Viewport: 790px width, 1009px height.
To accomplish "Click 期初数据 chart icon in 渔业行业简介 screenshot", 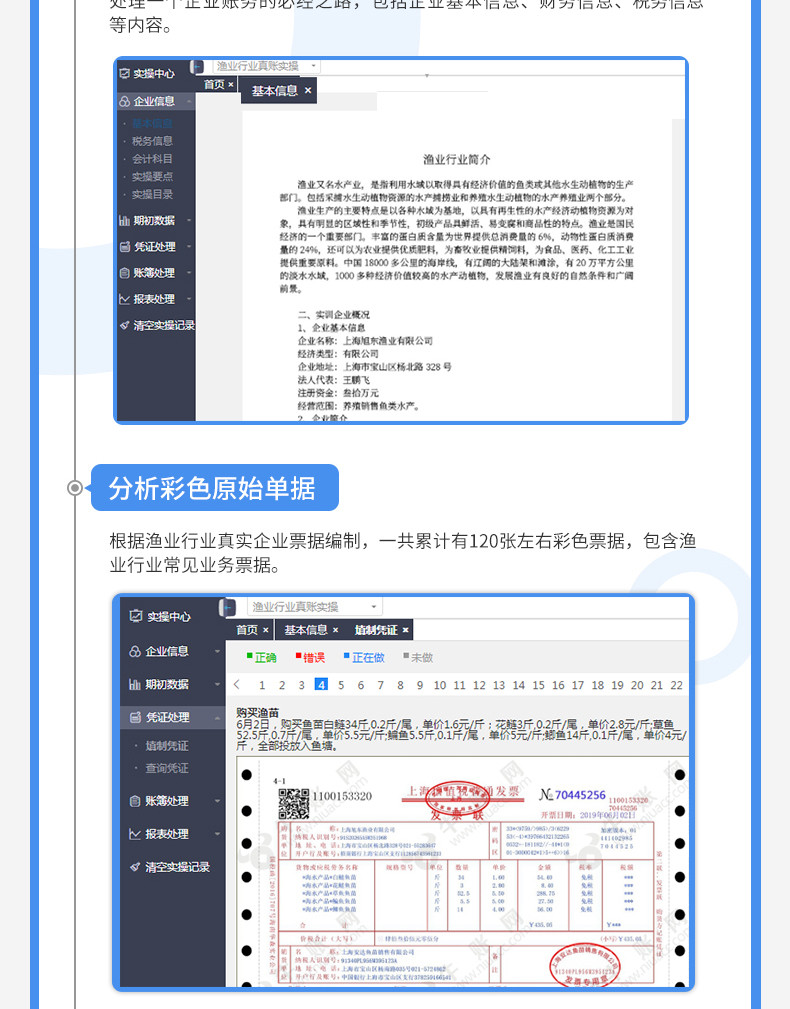I will 124,220.
